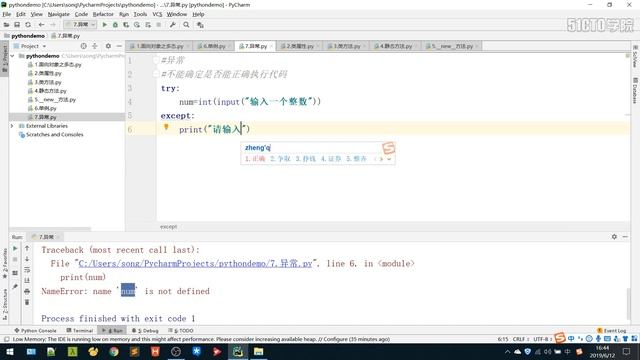Screen dimensions: 640x360
Task: Open the TODO tool window tab
Action: tap(181, 331)
